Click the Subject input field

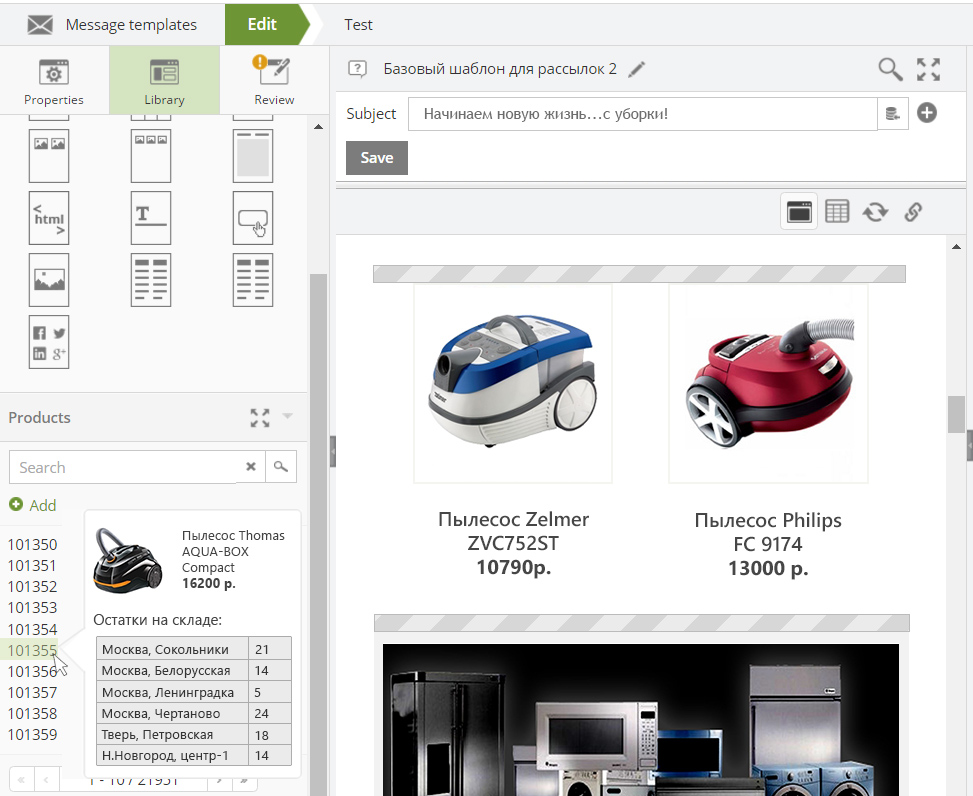[x=642, y=114]
